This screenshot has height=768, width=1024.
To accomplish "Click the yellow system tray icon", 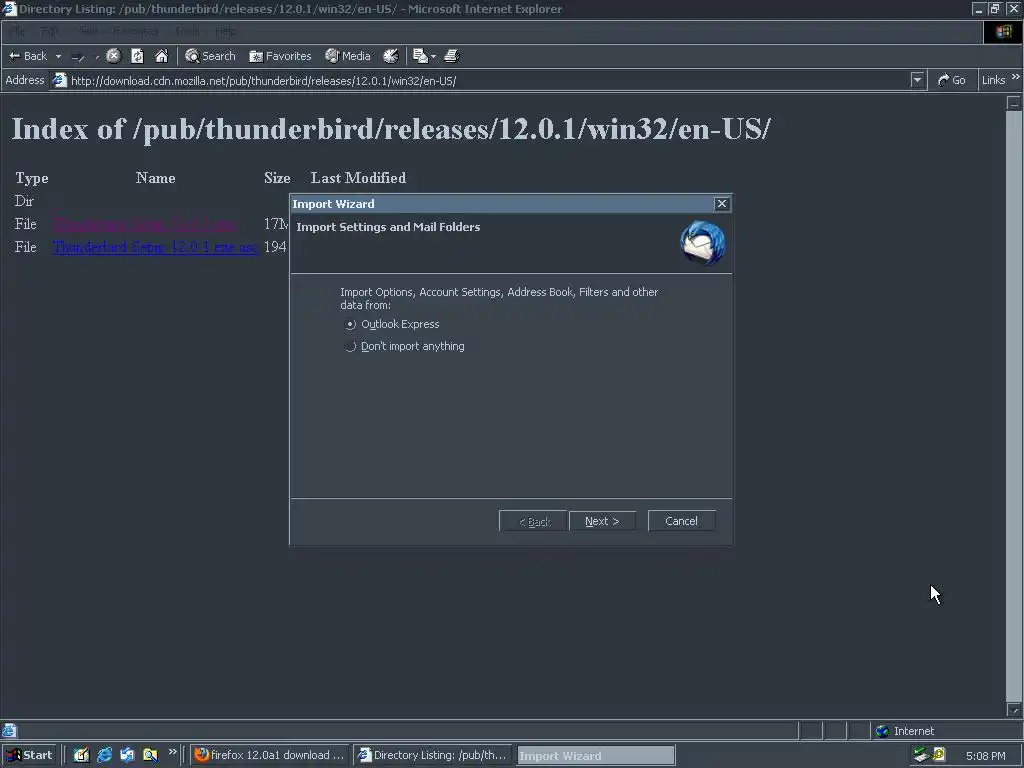I will click(938, 754).
